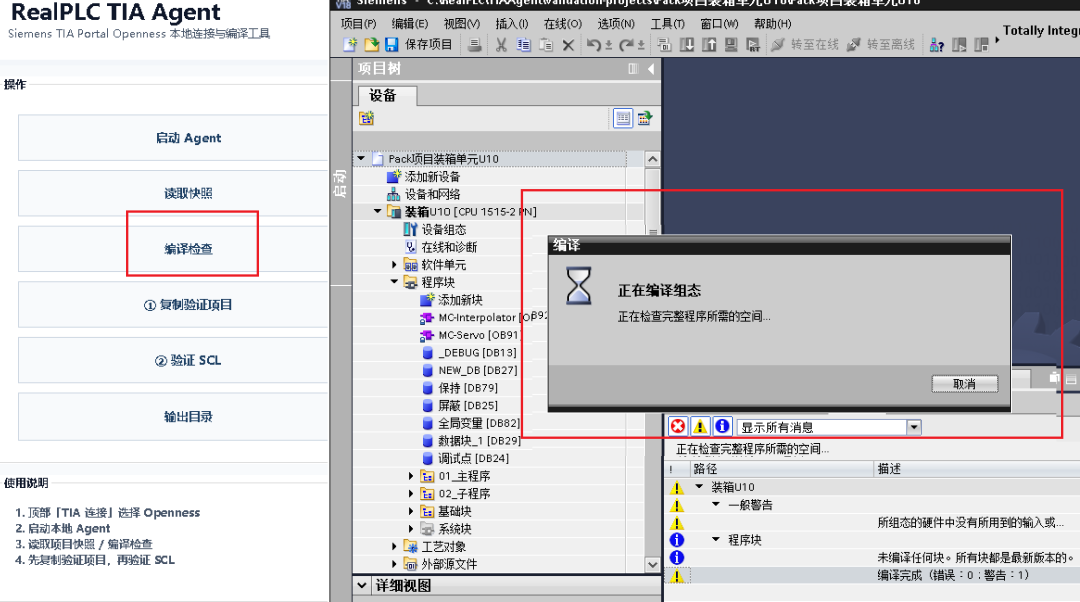The image size is (1080, 602).
Task: Click the open project folder icon
Action: tap(371, 45)
